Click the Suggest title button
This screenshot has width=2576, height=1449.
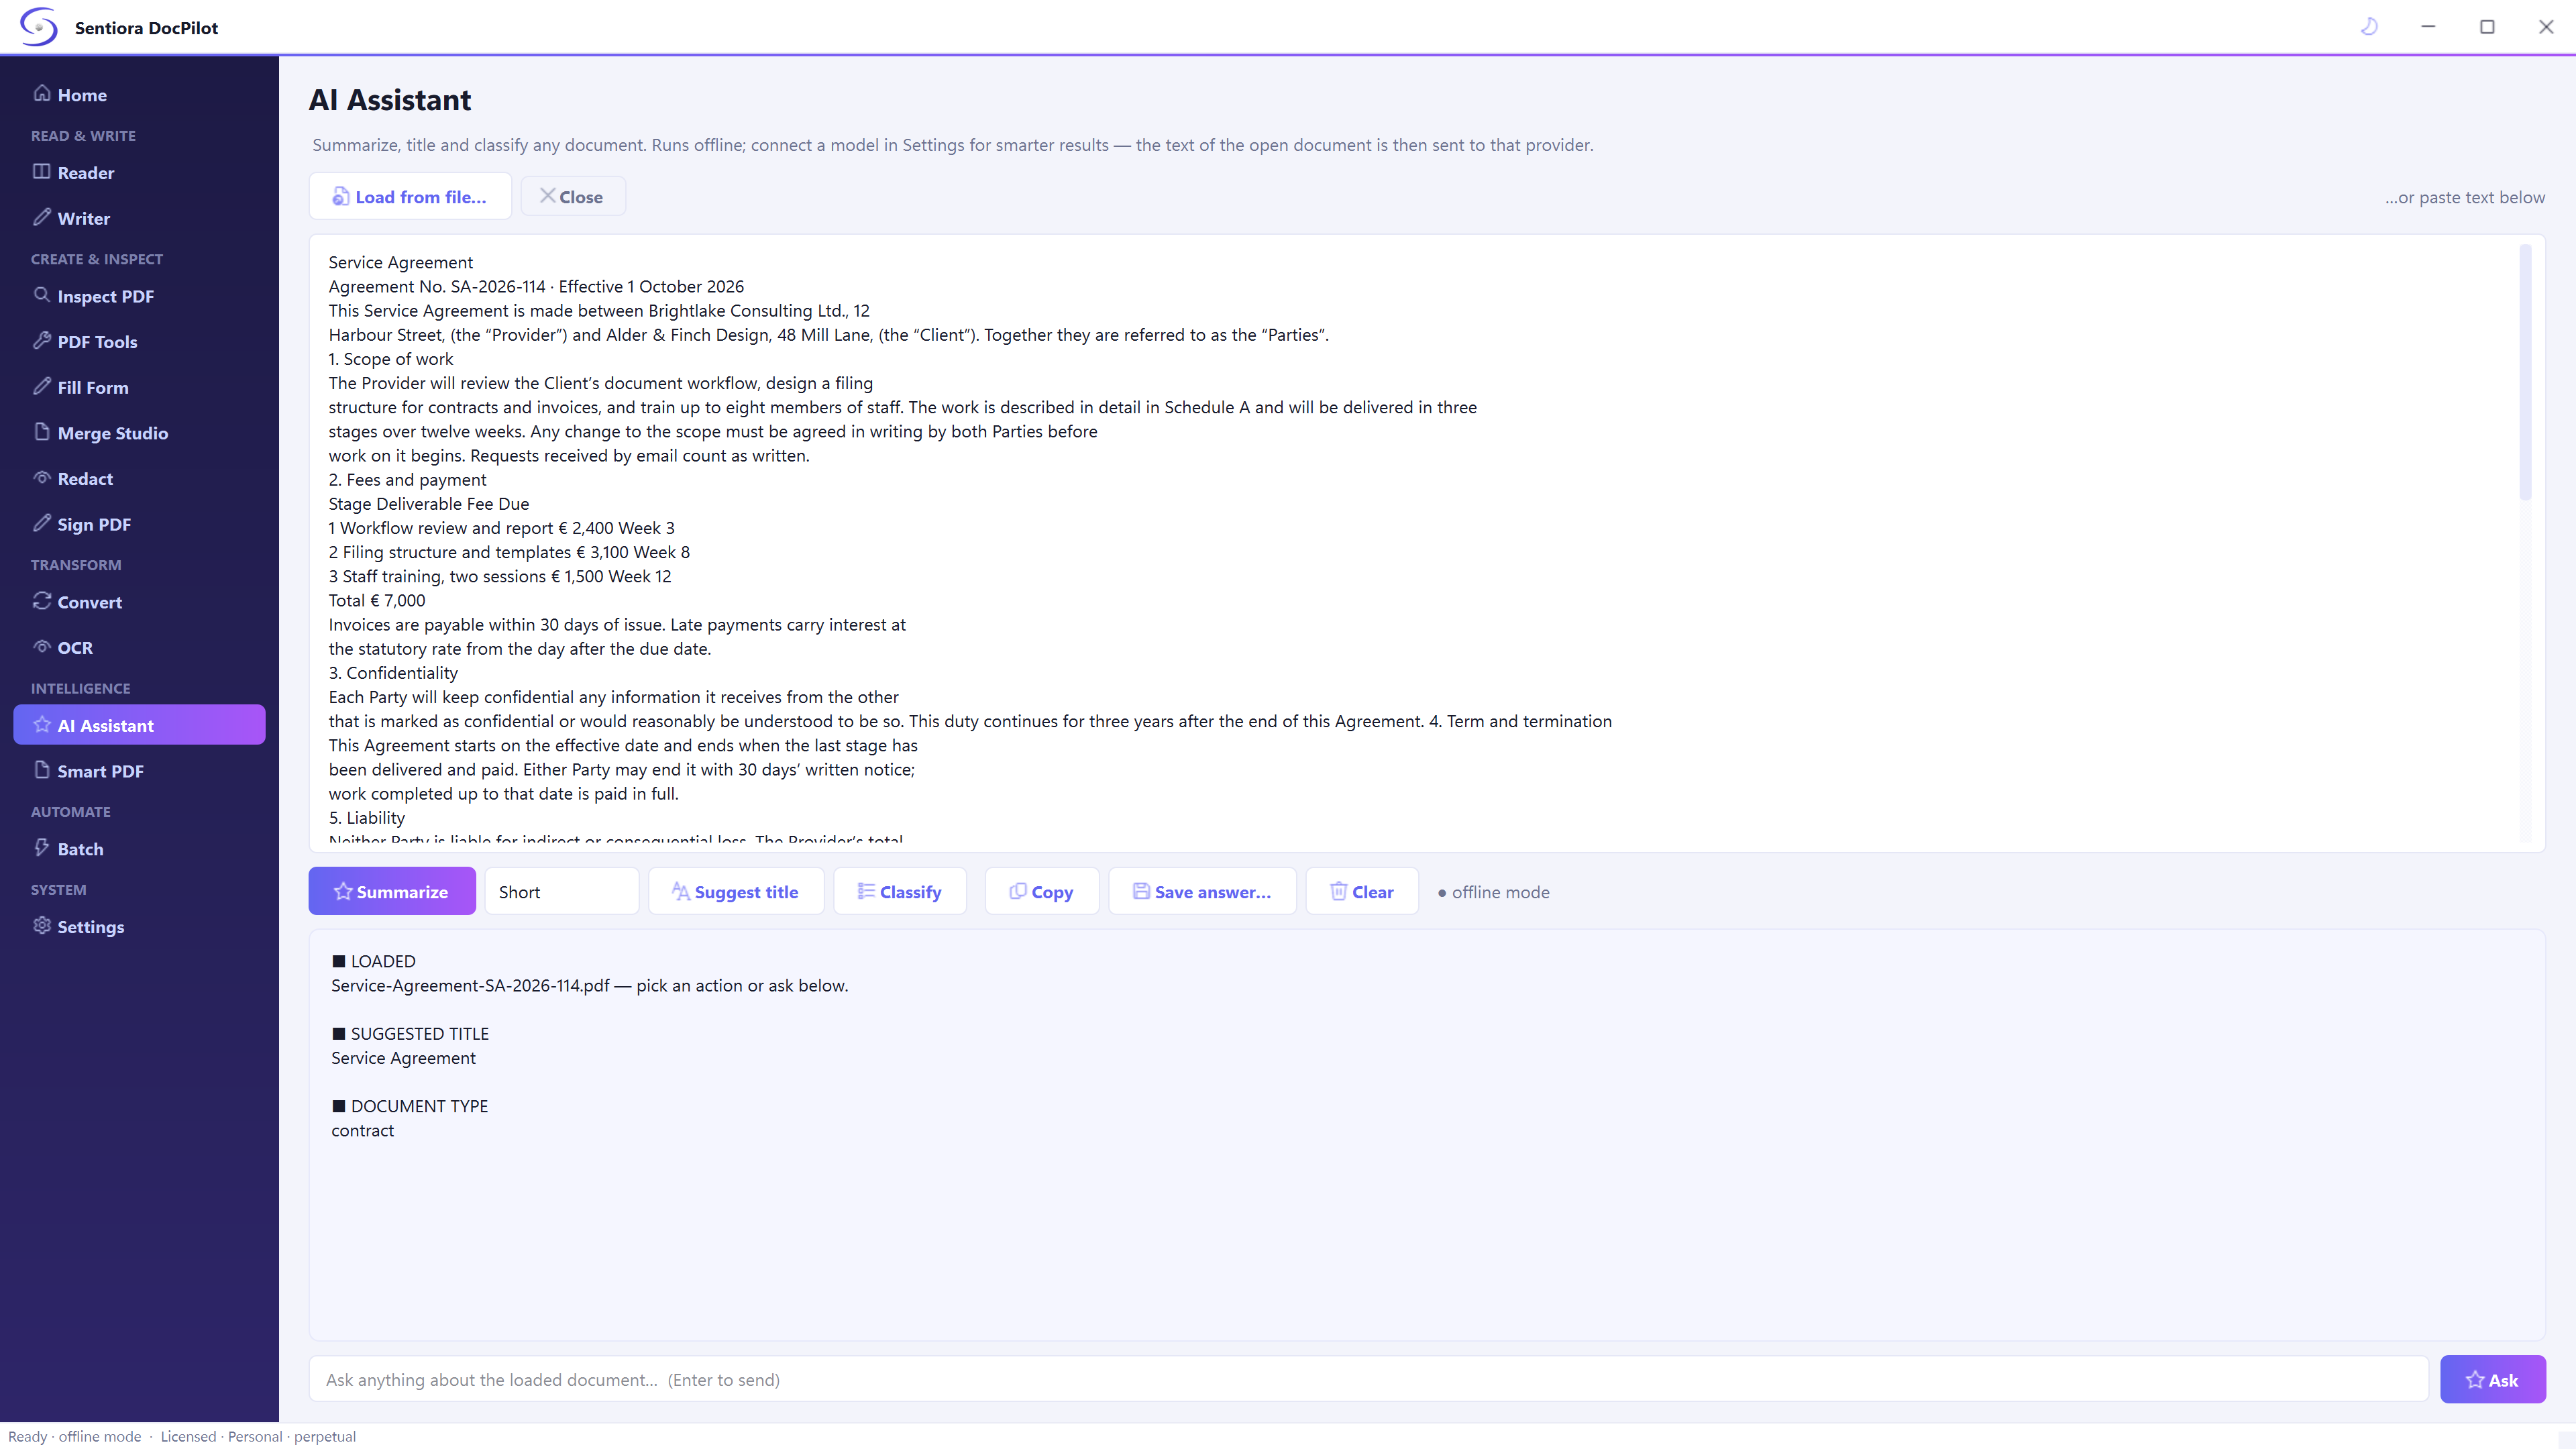coord(736,891)
